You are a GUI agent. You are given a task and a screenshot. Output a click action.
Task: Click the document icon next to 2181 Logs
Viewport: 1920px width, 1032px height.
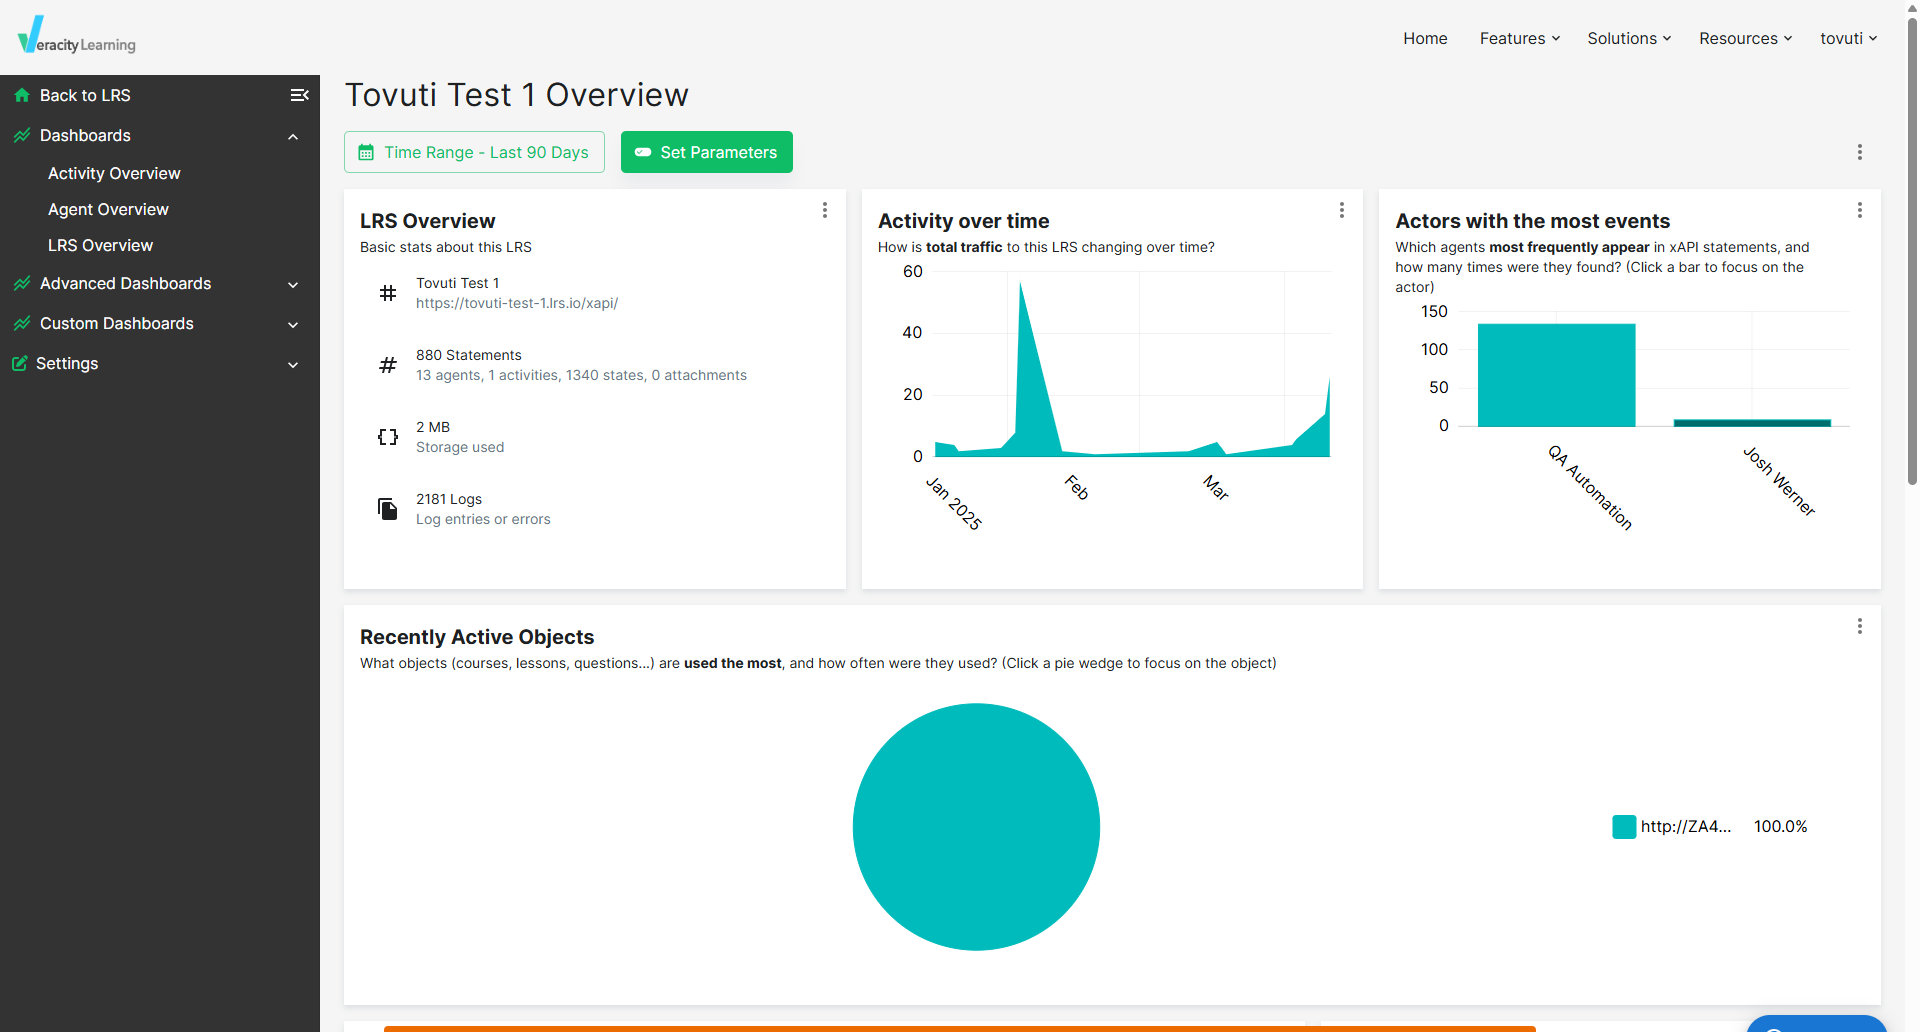tap(388, 509)
